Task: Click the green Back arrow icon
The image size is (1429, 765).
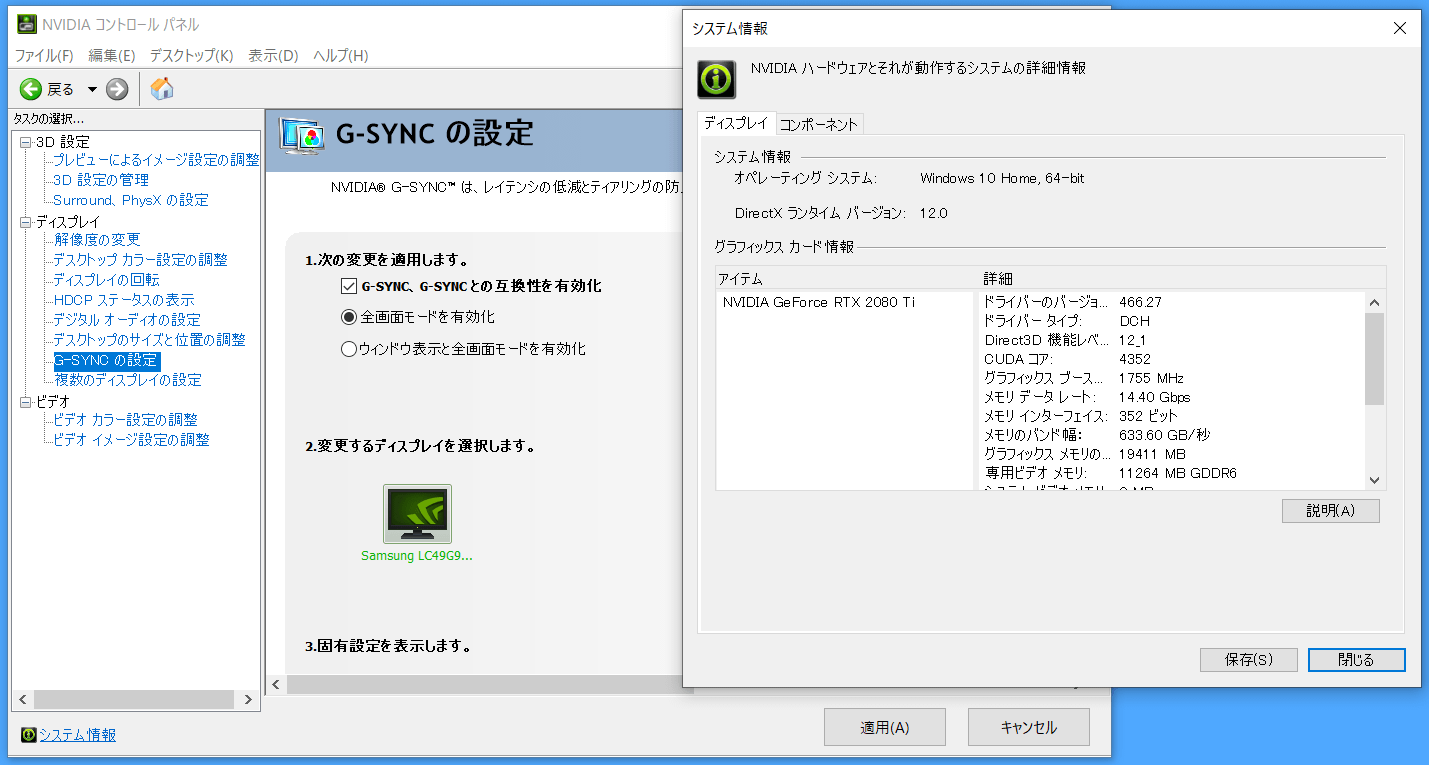Action: (30, 89)
